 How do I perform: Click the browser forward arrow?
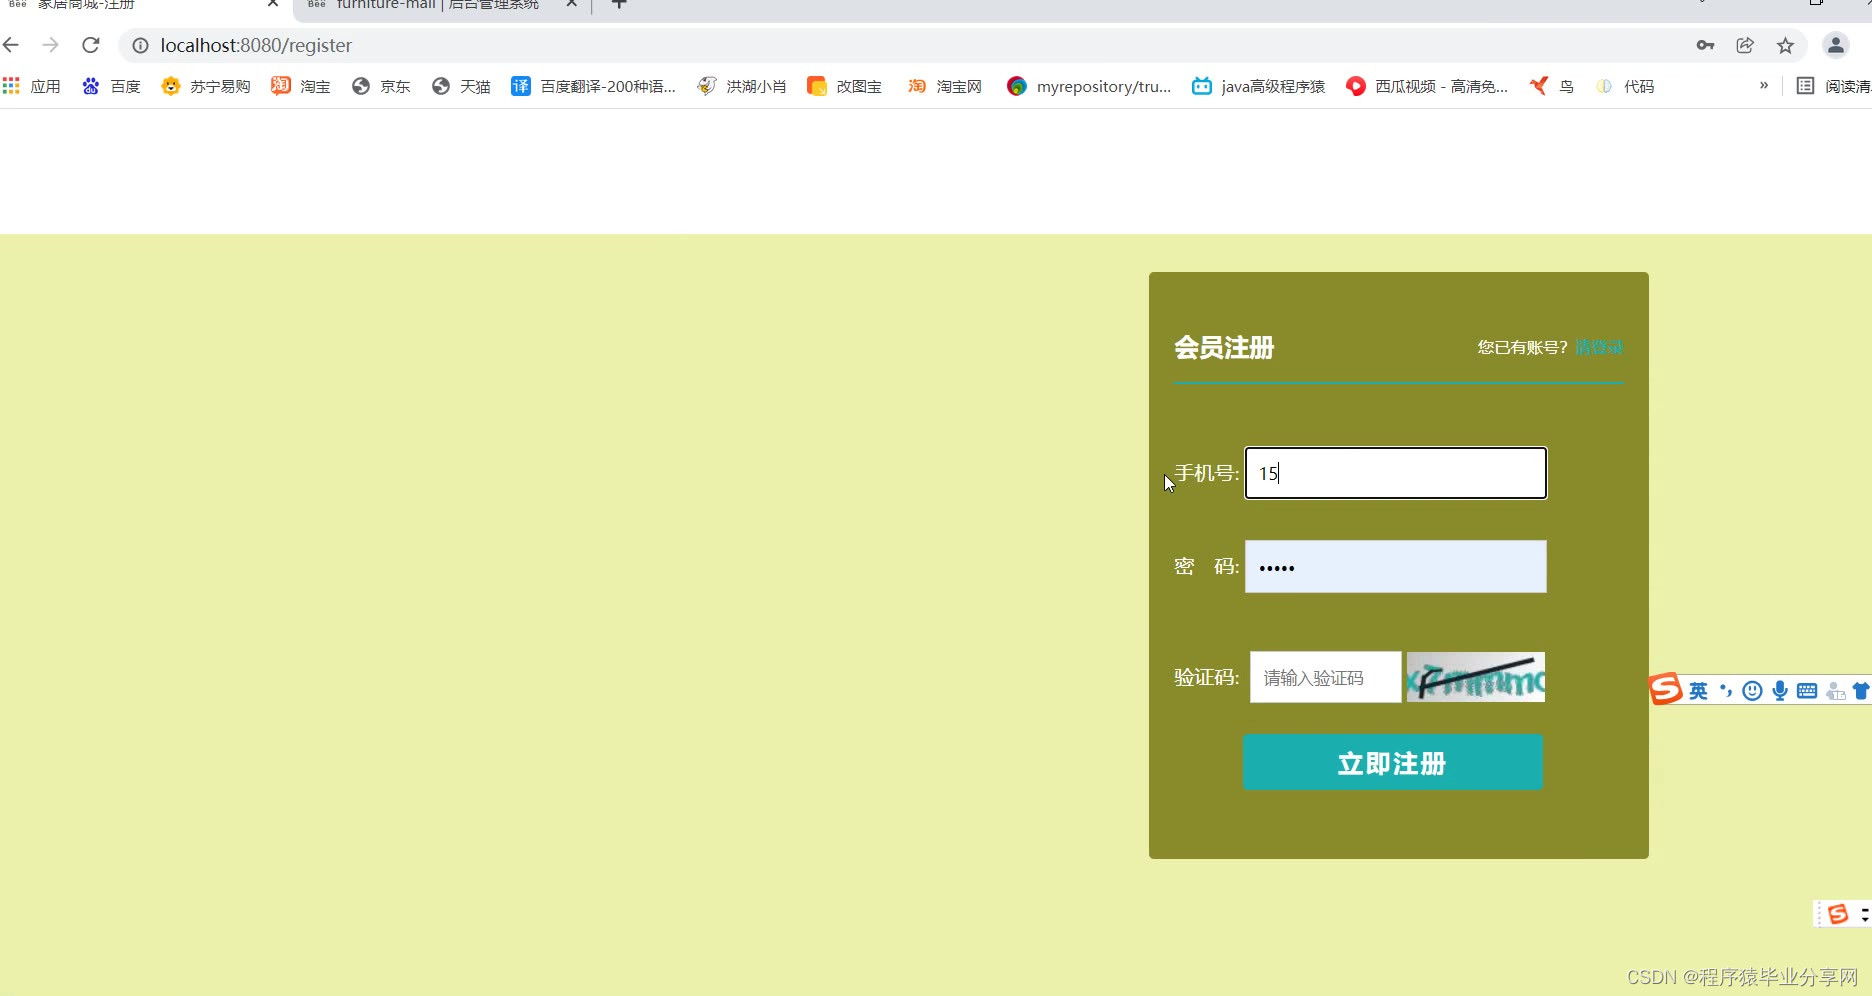click(x=51, y=45)
